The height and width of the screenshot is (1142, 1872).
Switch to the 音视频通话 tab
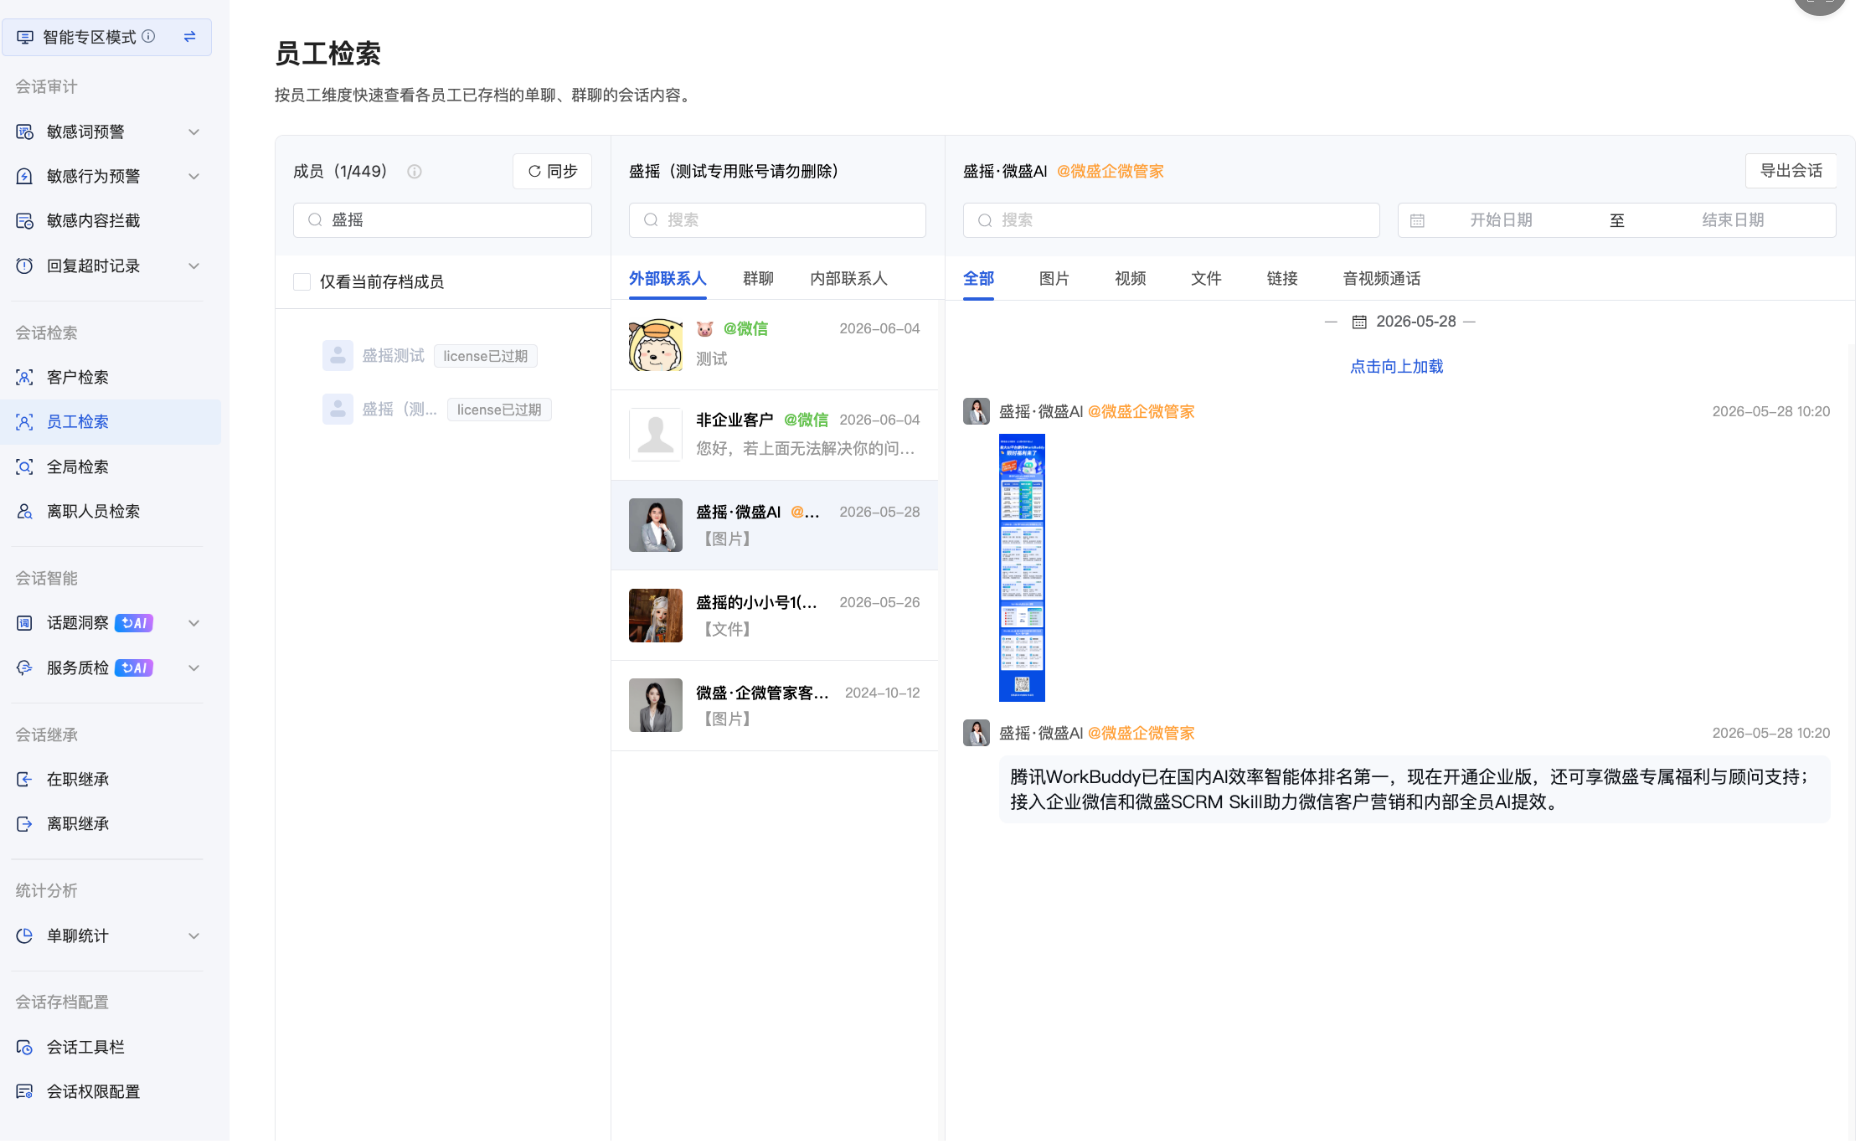[x=1381, y=279]
